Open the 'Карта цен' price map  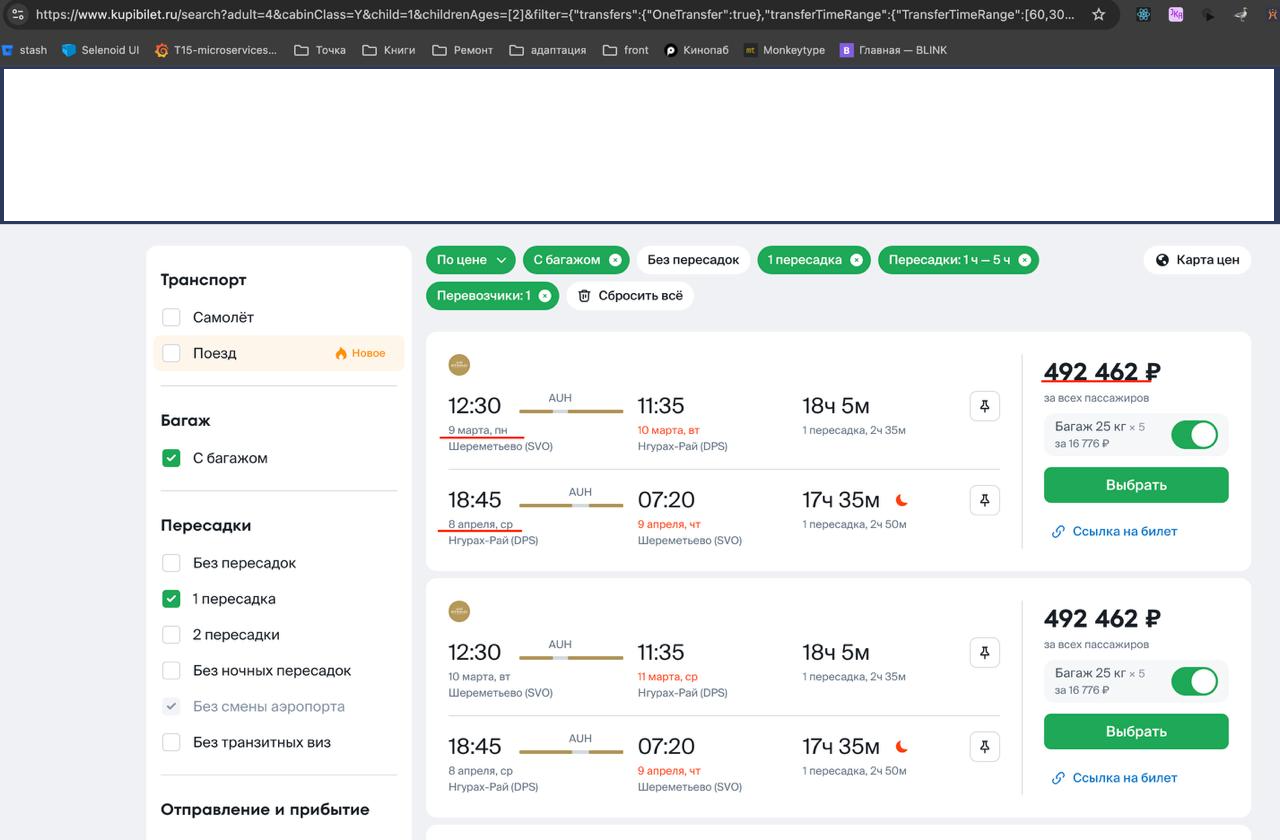pyautogui.click(x=1197, y=260)
